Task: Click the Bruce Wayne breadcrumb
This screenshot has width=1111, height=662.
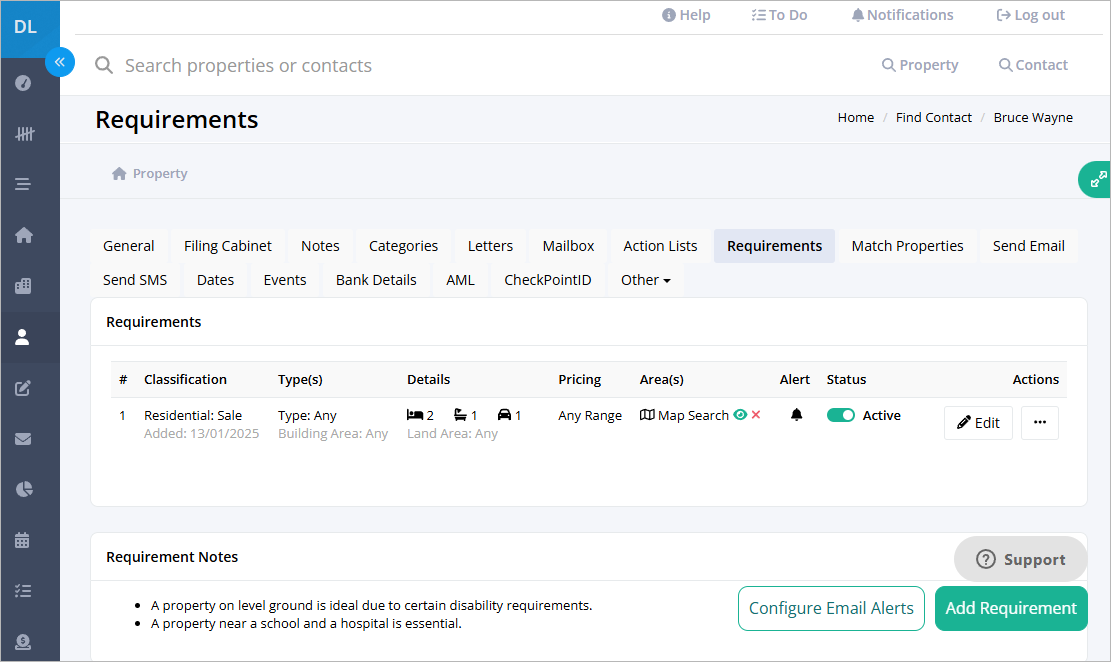Action: point(1033,118)
